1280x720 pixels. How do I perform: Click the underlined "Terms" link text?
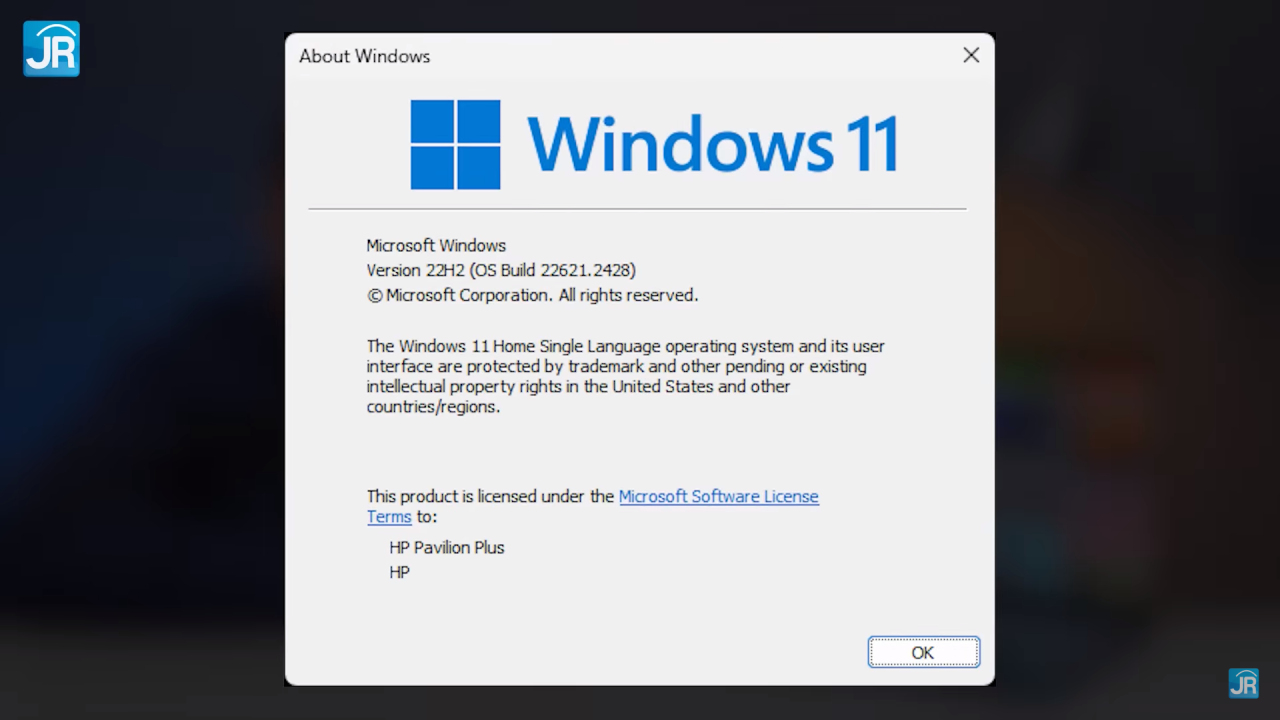click(x=389, y=517)
